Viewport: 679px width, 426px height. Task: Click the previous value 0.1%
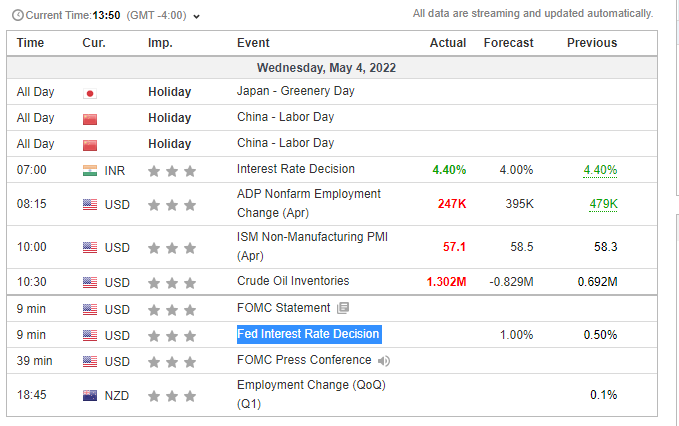(x=604, y=395)
